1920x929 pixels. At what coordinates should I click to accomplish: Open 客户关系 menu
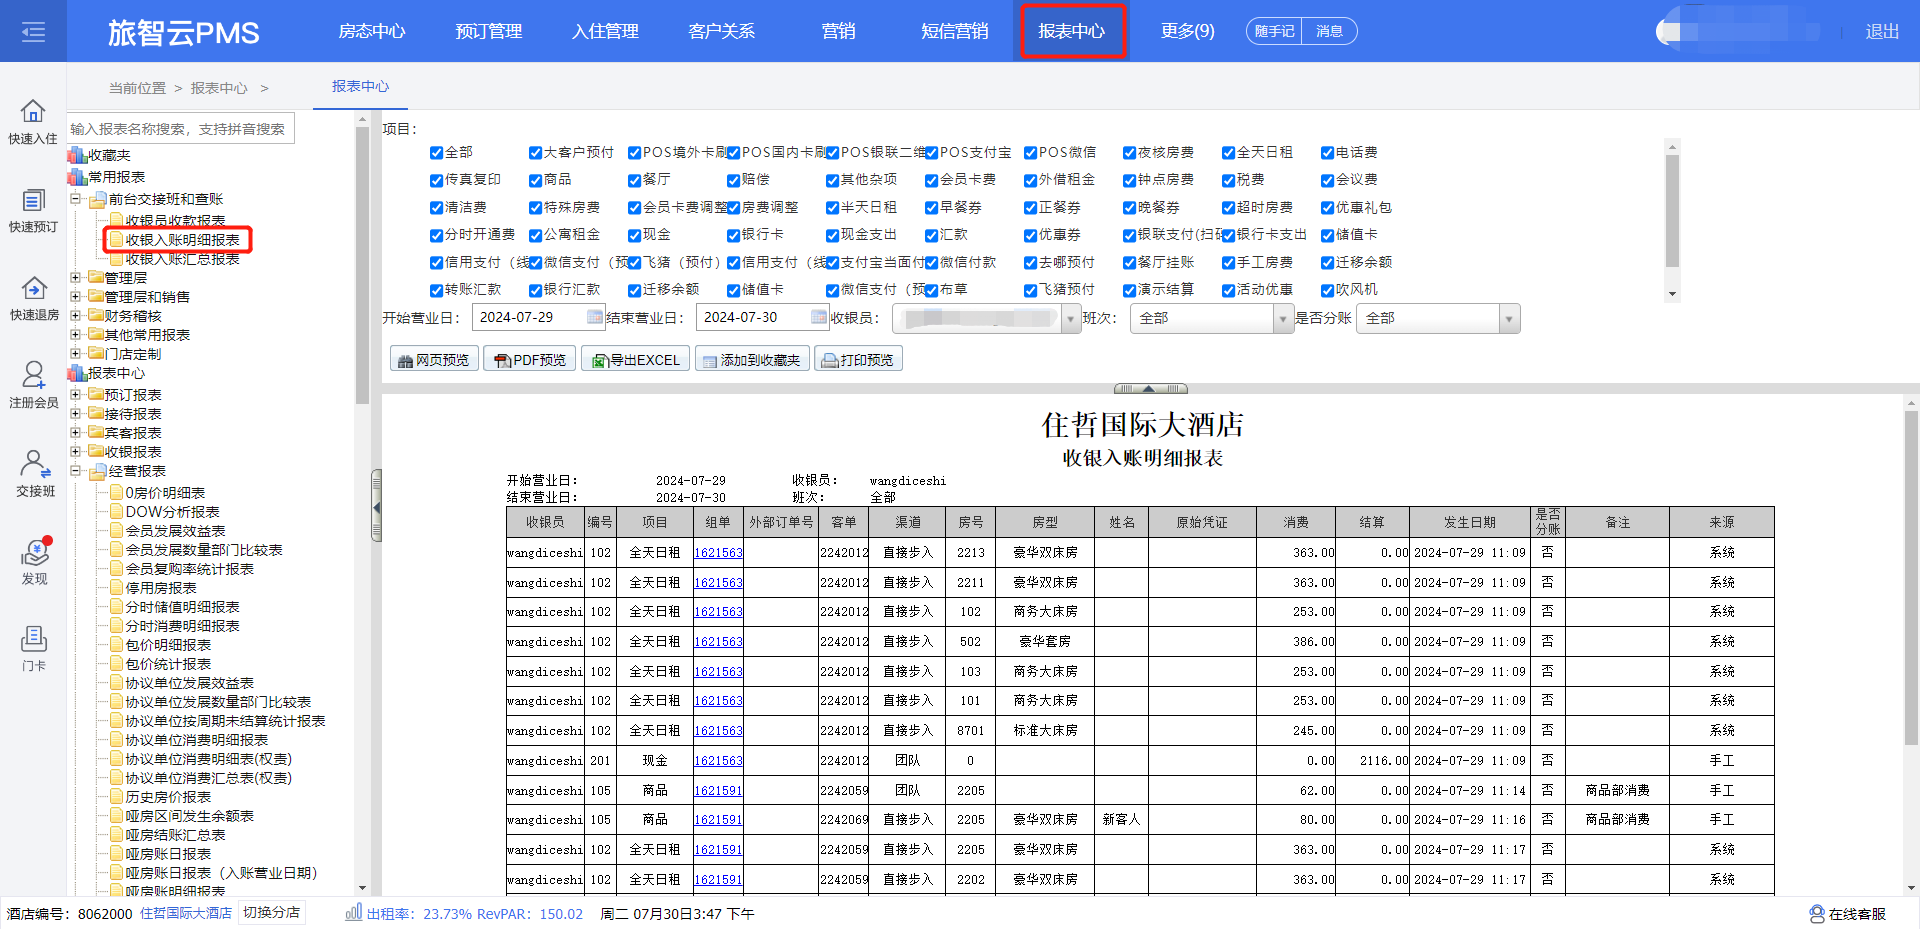[x=721, y=31]
